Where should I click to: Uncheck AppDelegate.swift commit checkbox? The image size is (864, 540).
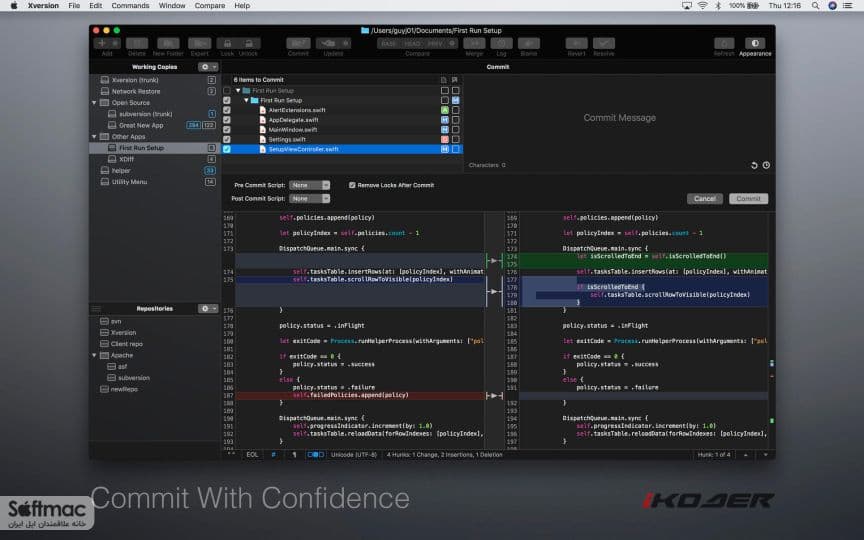click(x=226, y=120)
